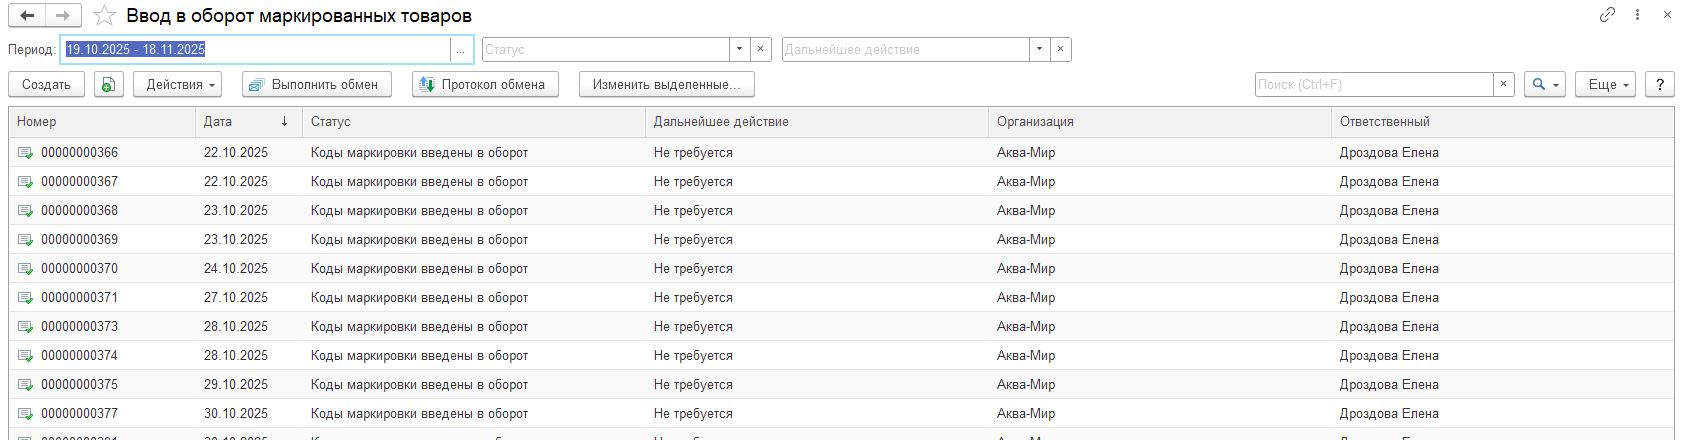Expand the Дальнейшее действие filter dropdown
The height and width of the screenshot is (440, 1688).
[x=1039, y=49]
